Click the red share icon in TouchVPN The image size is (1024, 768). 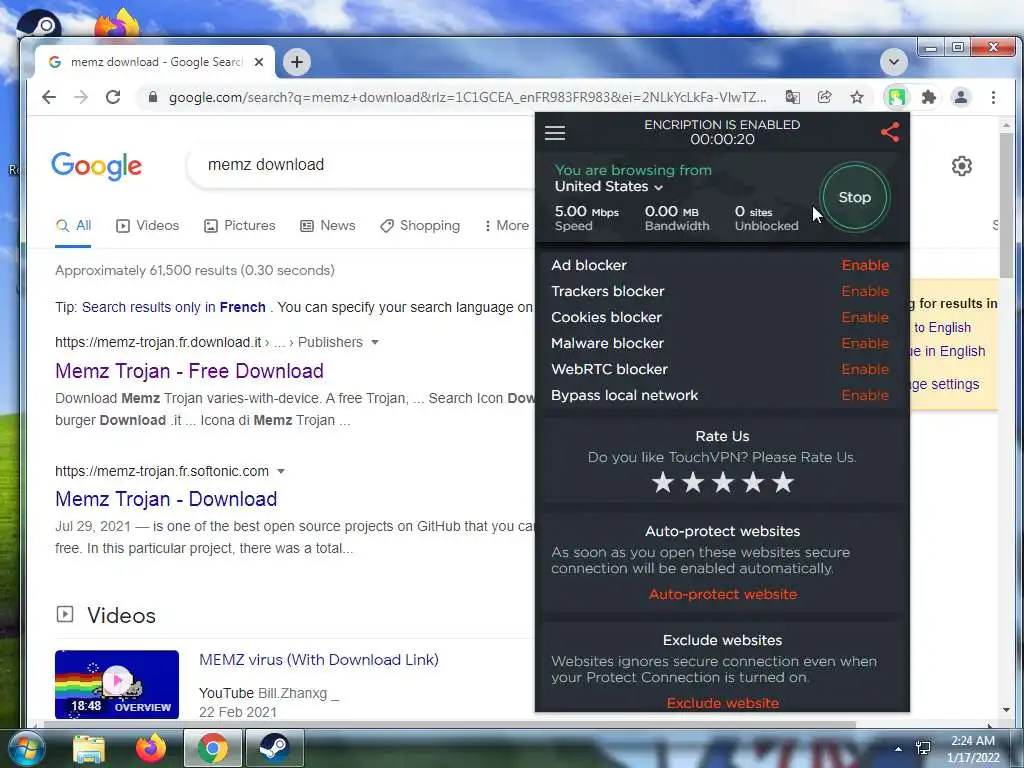pyautogui.click(x=890, y=133)
